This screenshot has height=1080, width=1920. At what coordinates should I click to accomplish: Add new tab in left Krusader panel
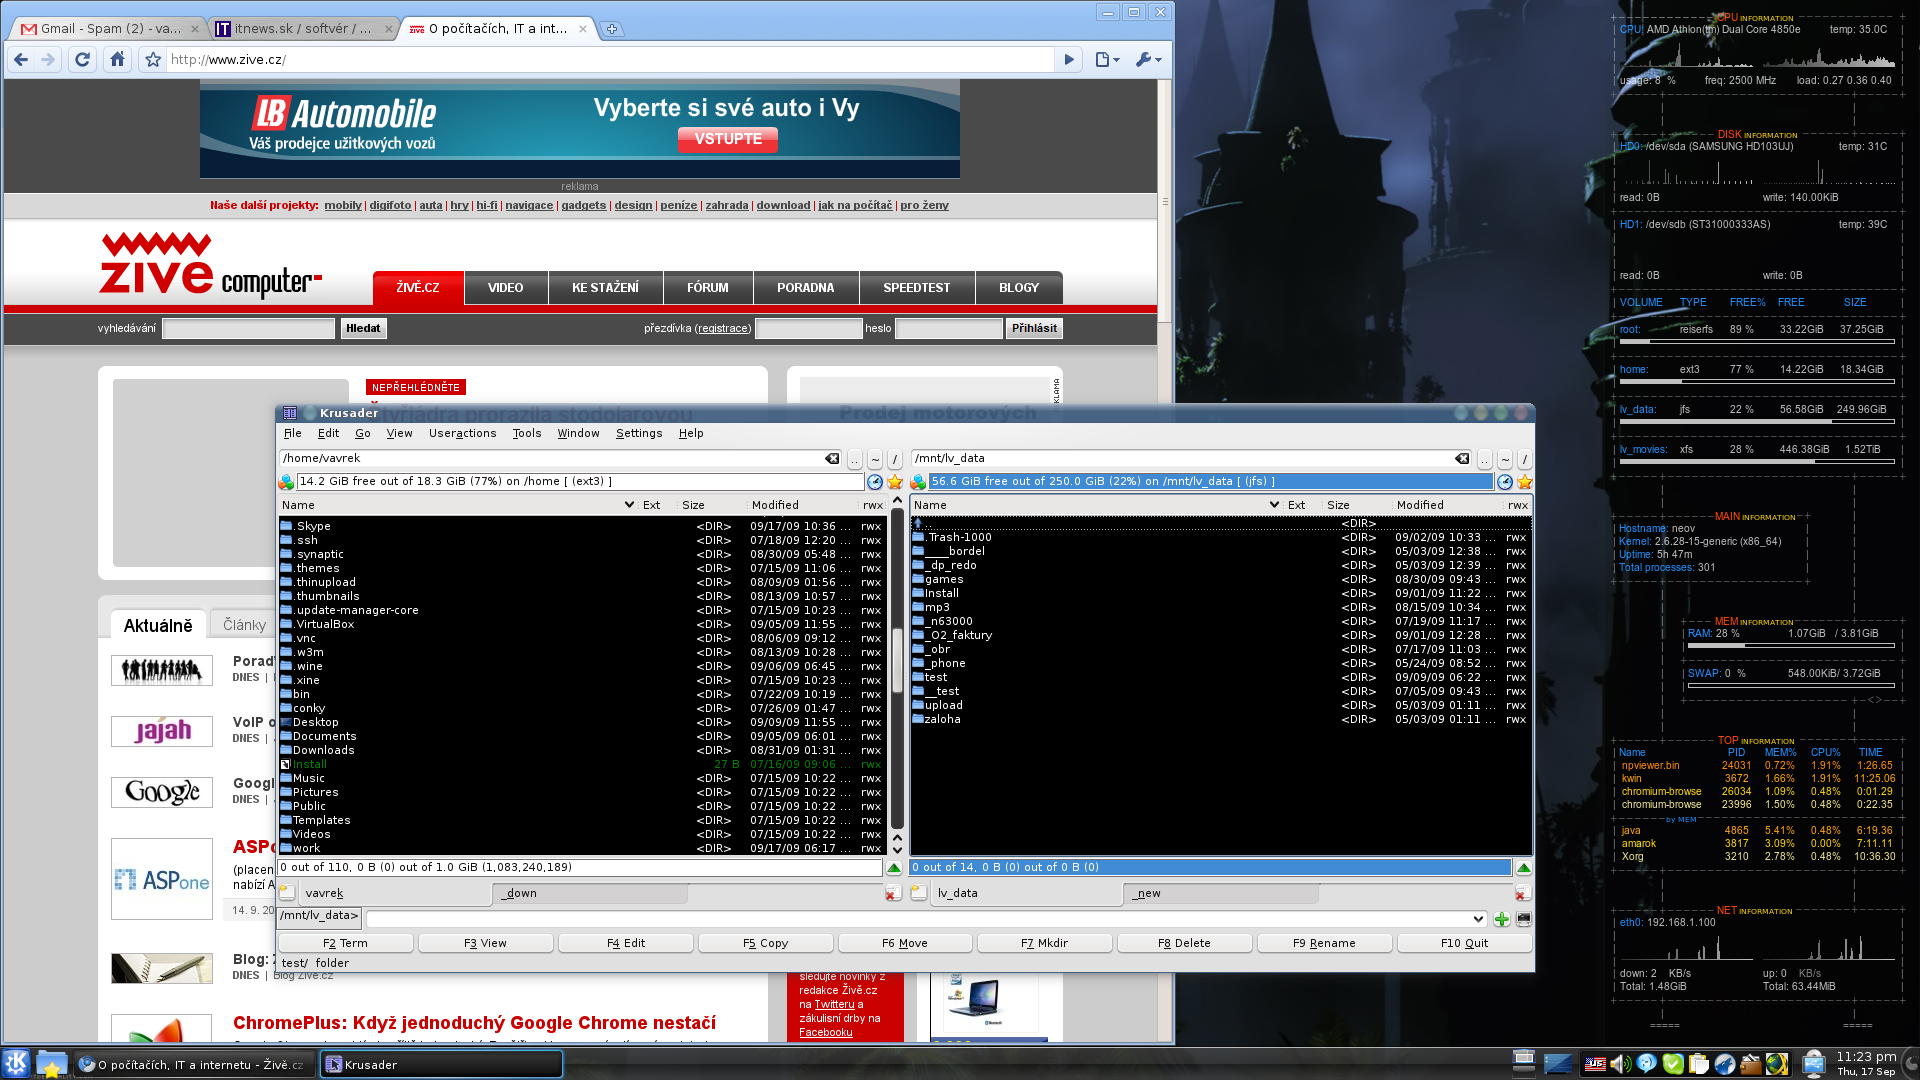click(x=286, y=892)
